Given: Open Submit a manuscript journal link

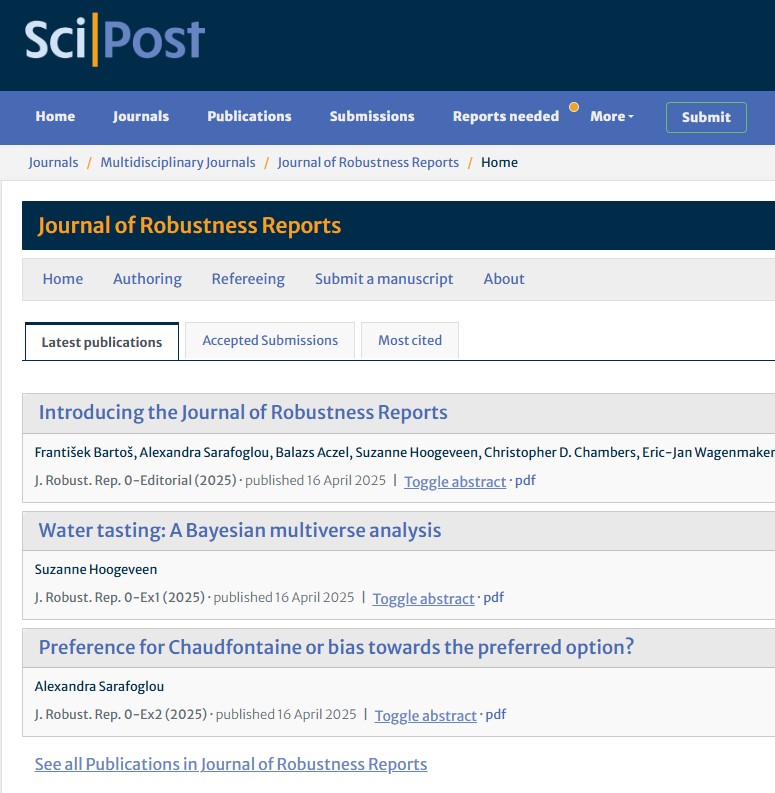Looking at the screenshot, I should [x=384, y=279].
